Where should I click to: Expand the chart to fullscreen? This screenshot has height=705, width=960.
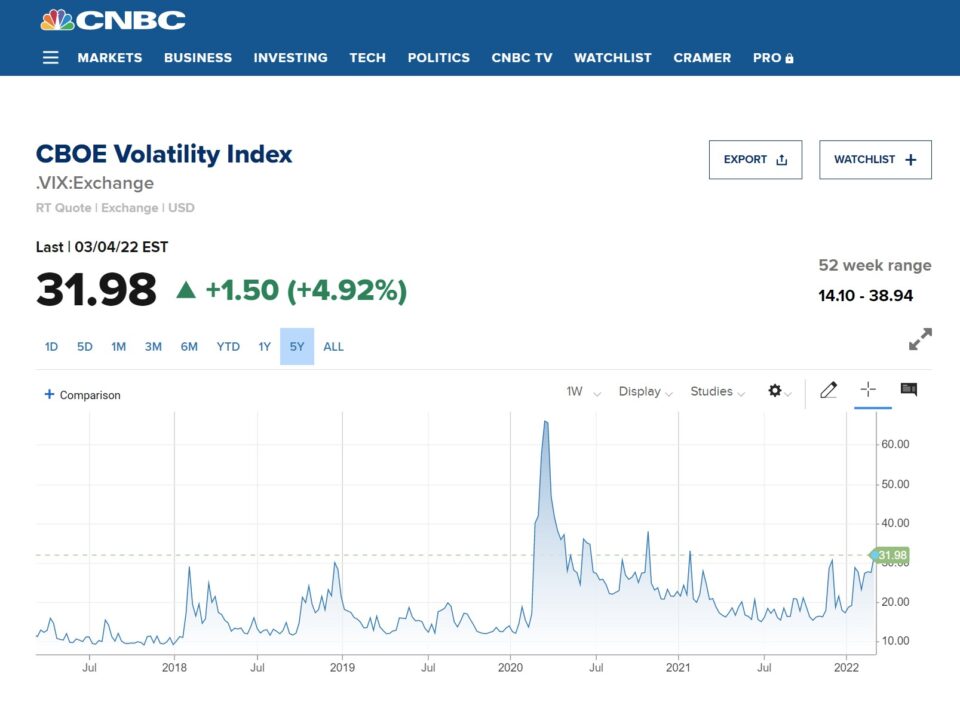(x=920, y=339)
